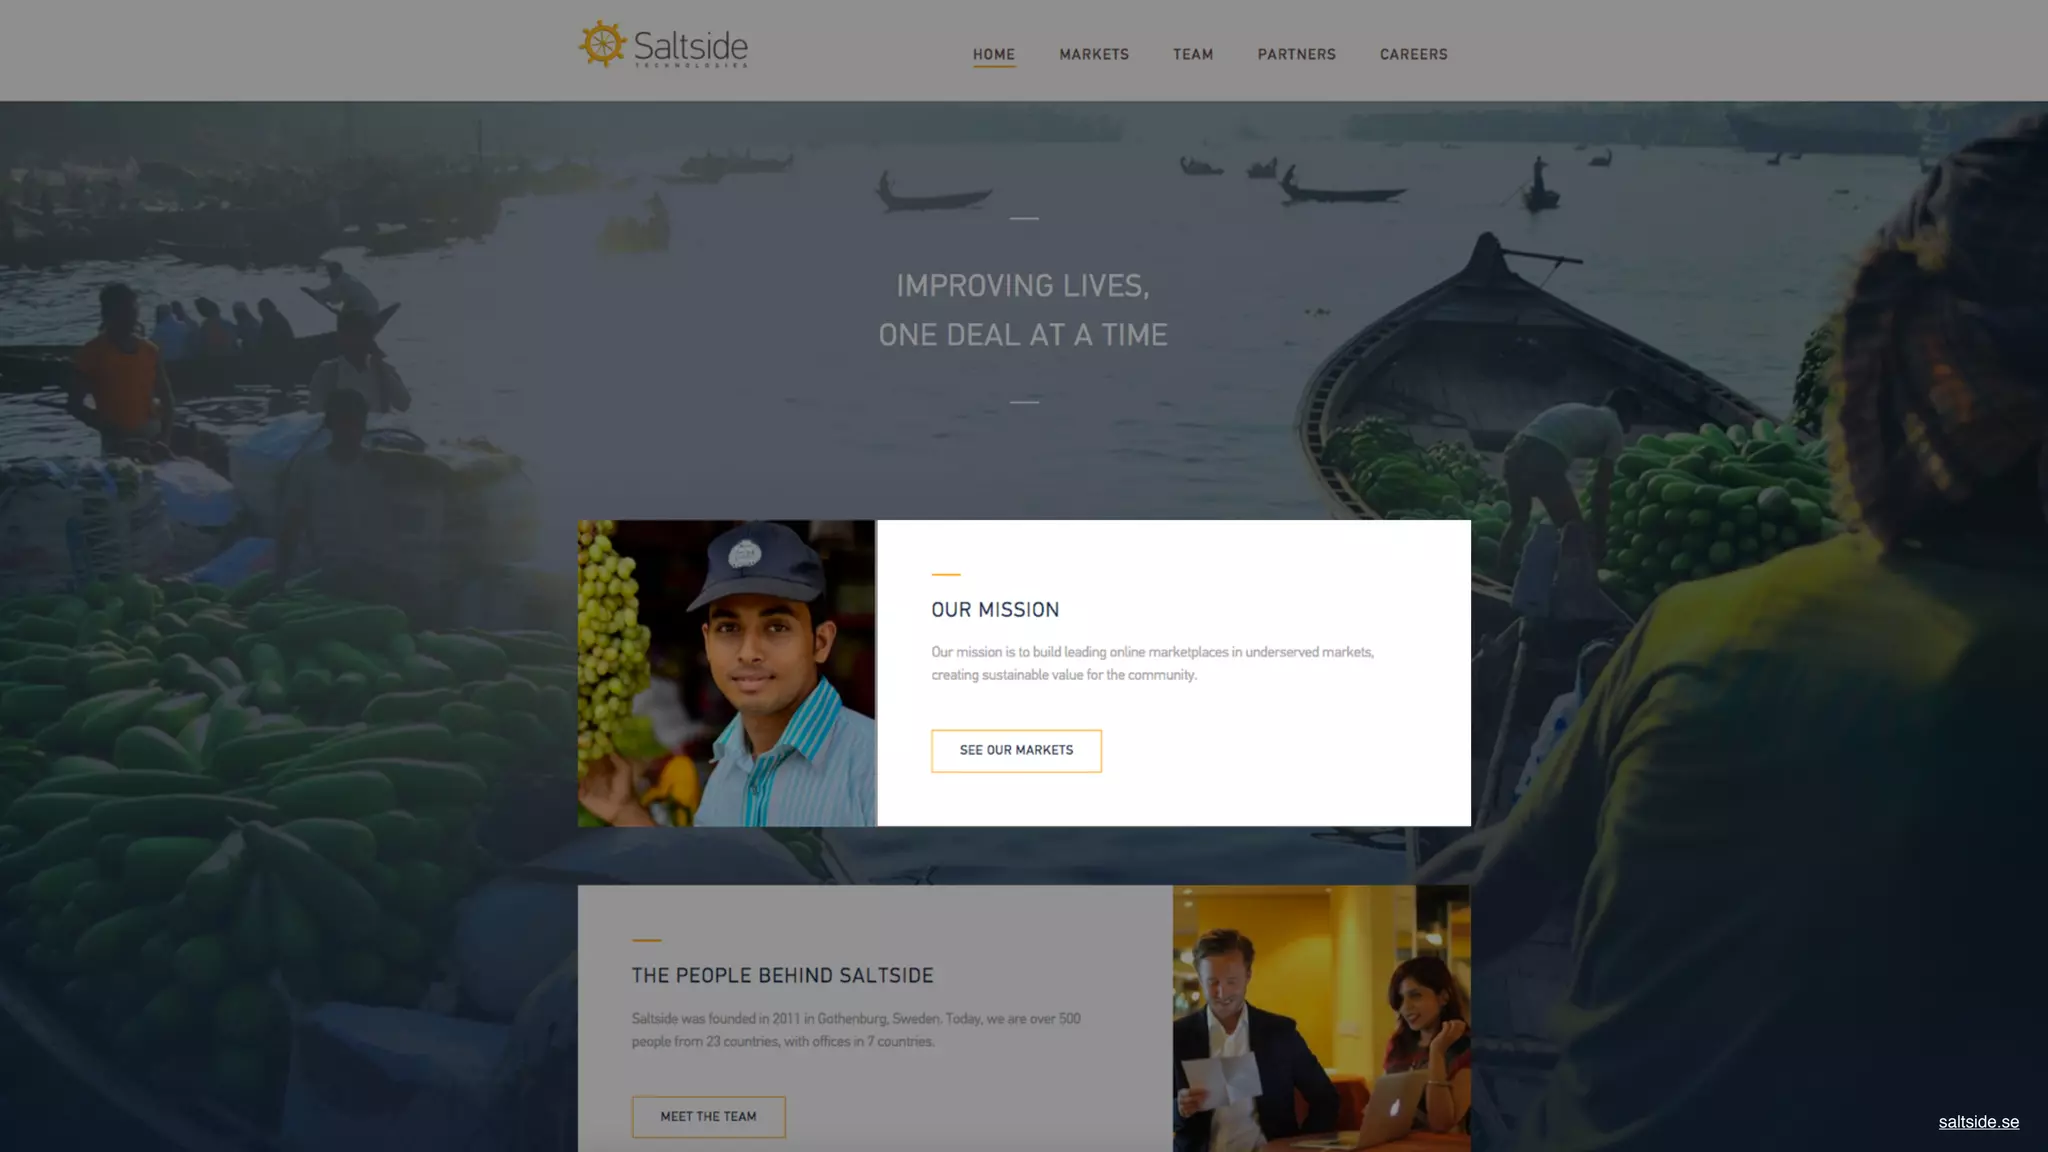This screenshot has height=1152, width=2048.
Task: Click the paragraph about Gothenburg founding
Action: point(856,1030)
